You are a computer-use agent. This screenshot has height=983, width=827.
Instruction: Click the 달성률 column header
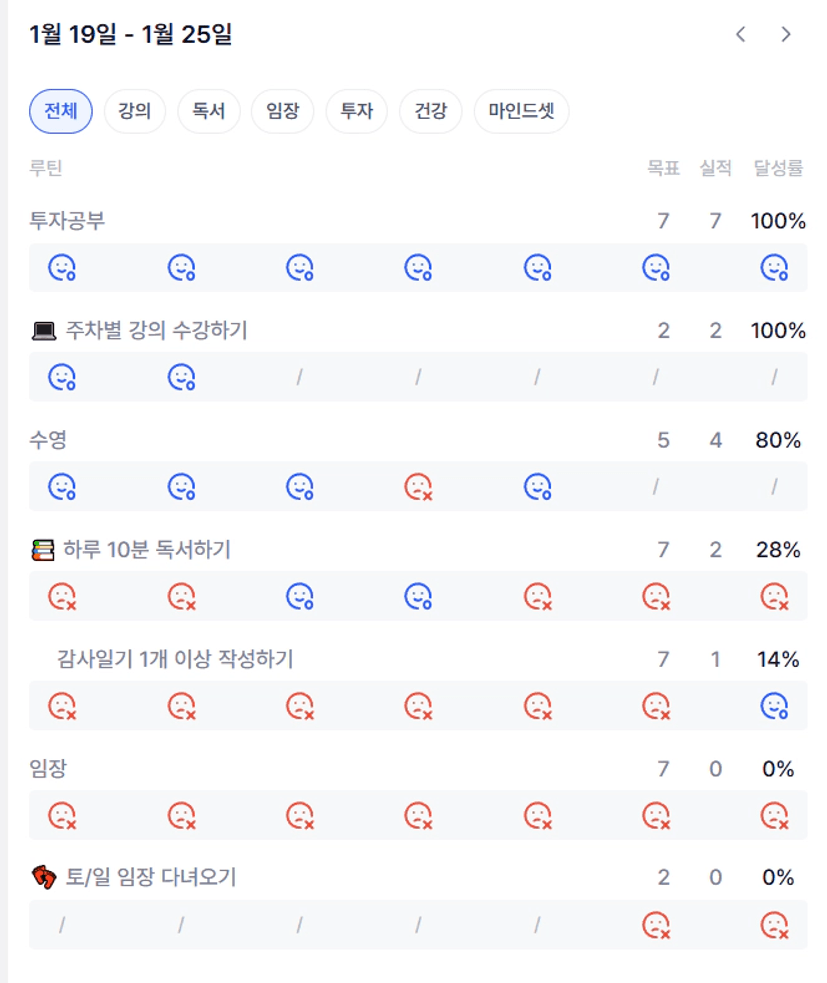pyautogui.click(x=778, y=168)
